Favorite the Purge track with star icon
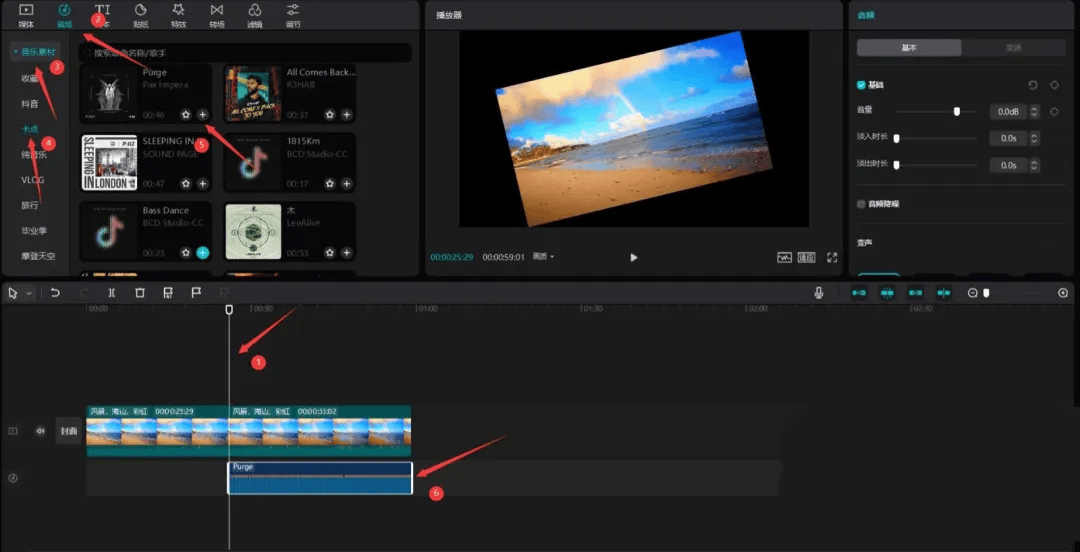Screen dimensions: 1080x552 (x=186, y=115)
